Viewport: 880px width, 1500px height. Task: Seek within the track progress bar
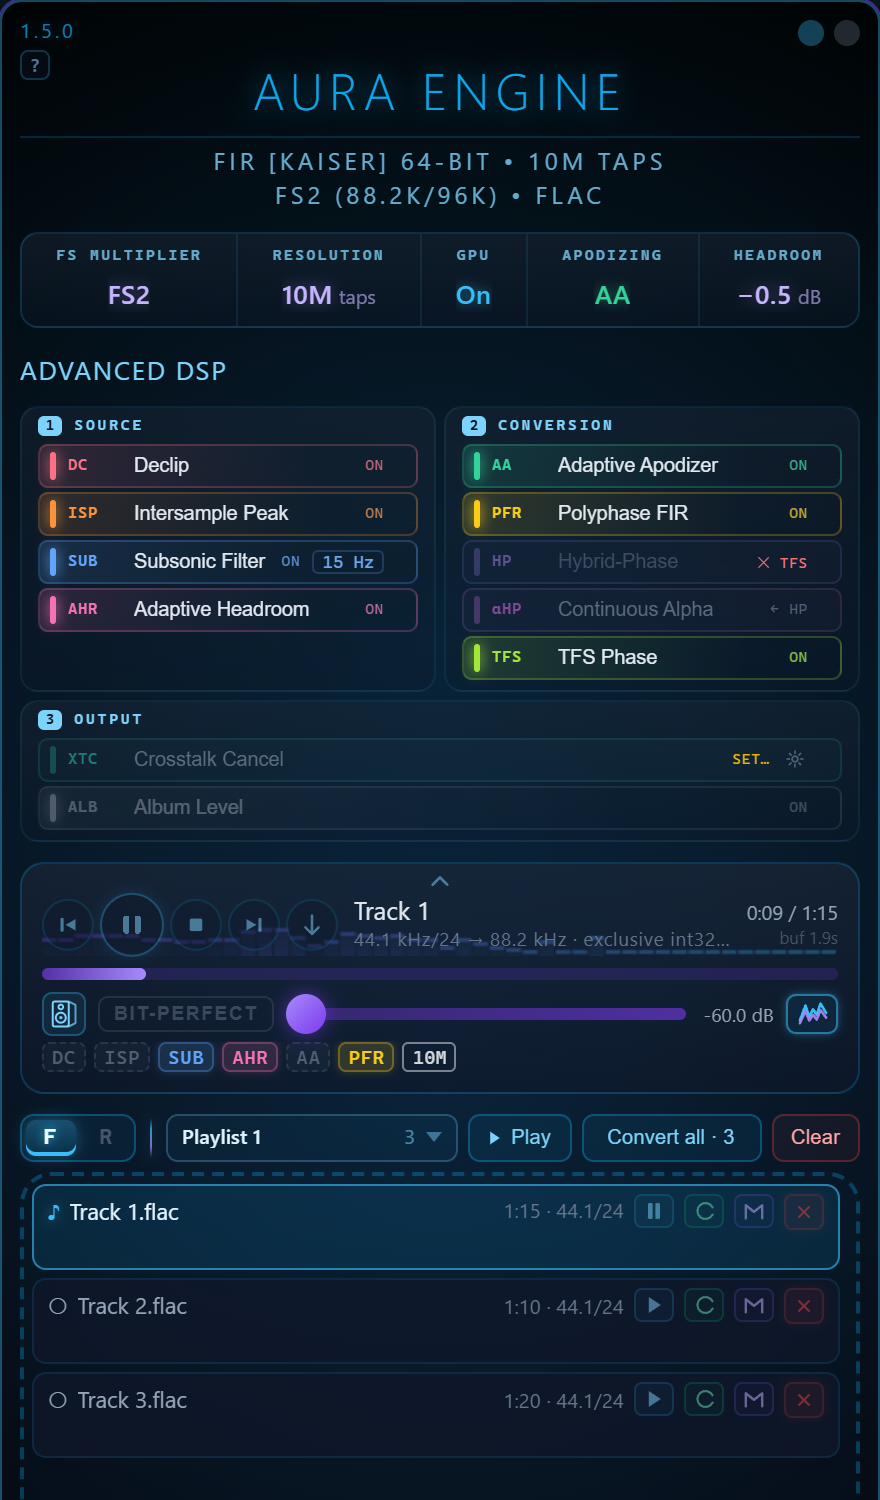pyautogui.click(x=440, y=974)
